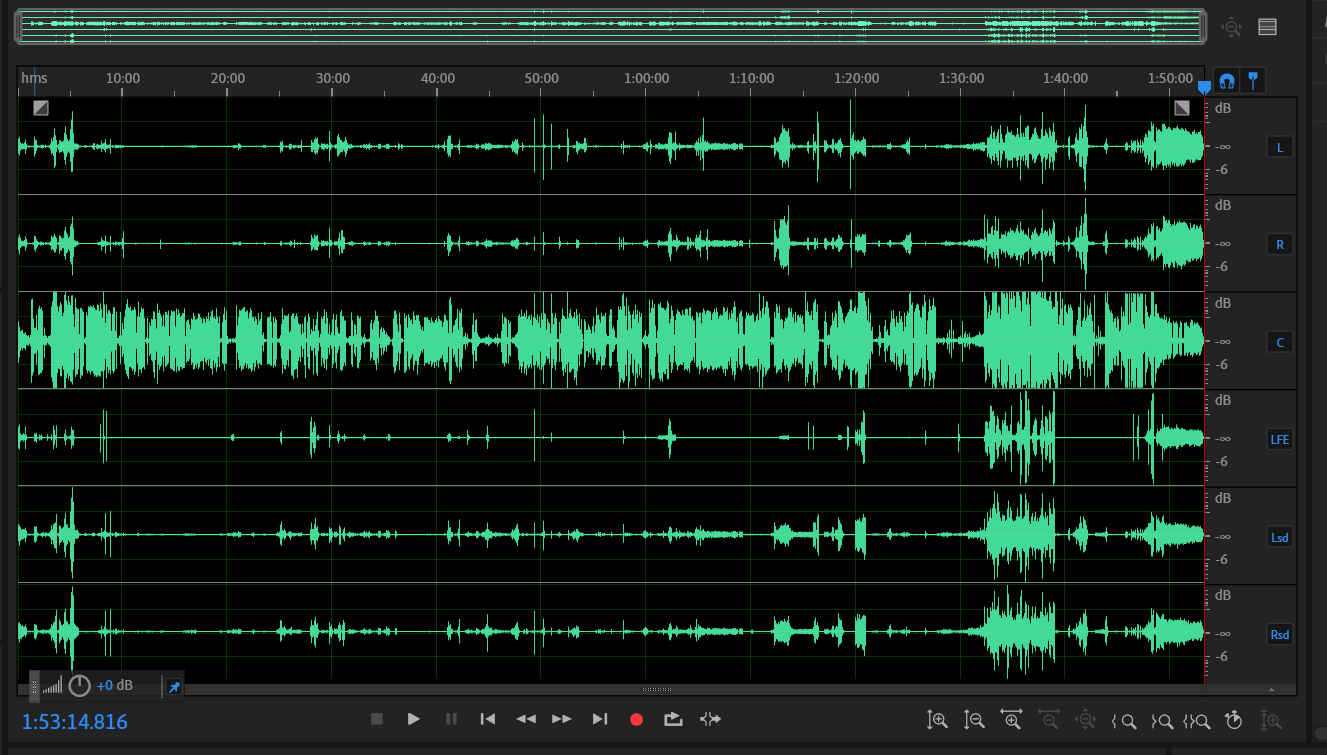Click the dB label of the L channel
1327x755 pixels.
click(x=1223, y=108)
